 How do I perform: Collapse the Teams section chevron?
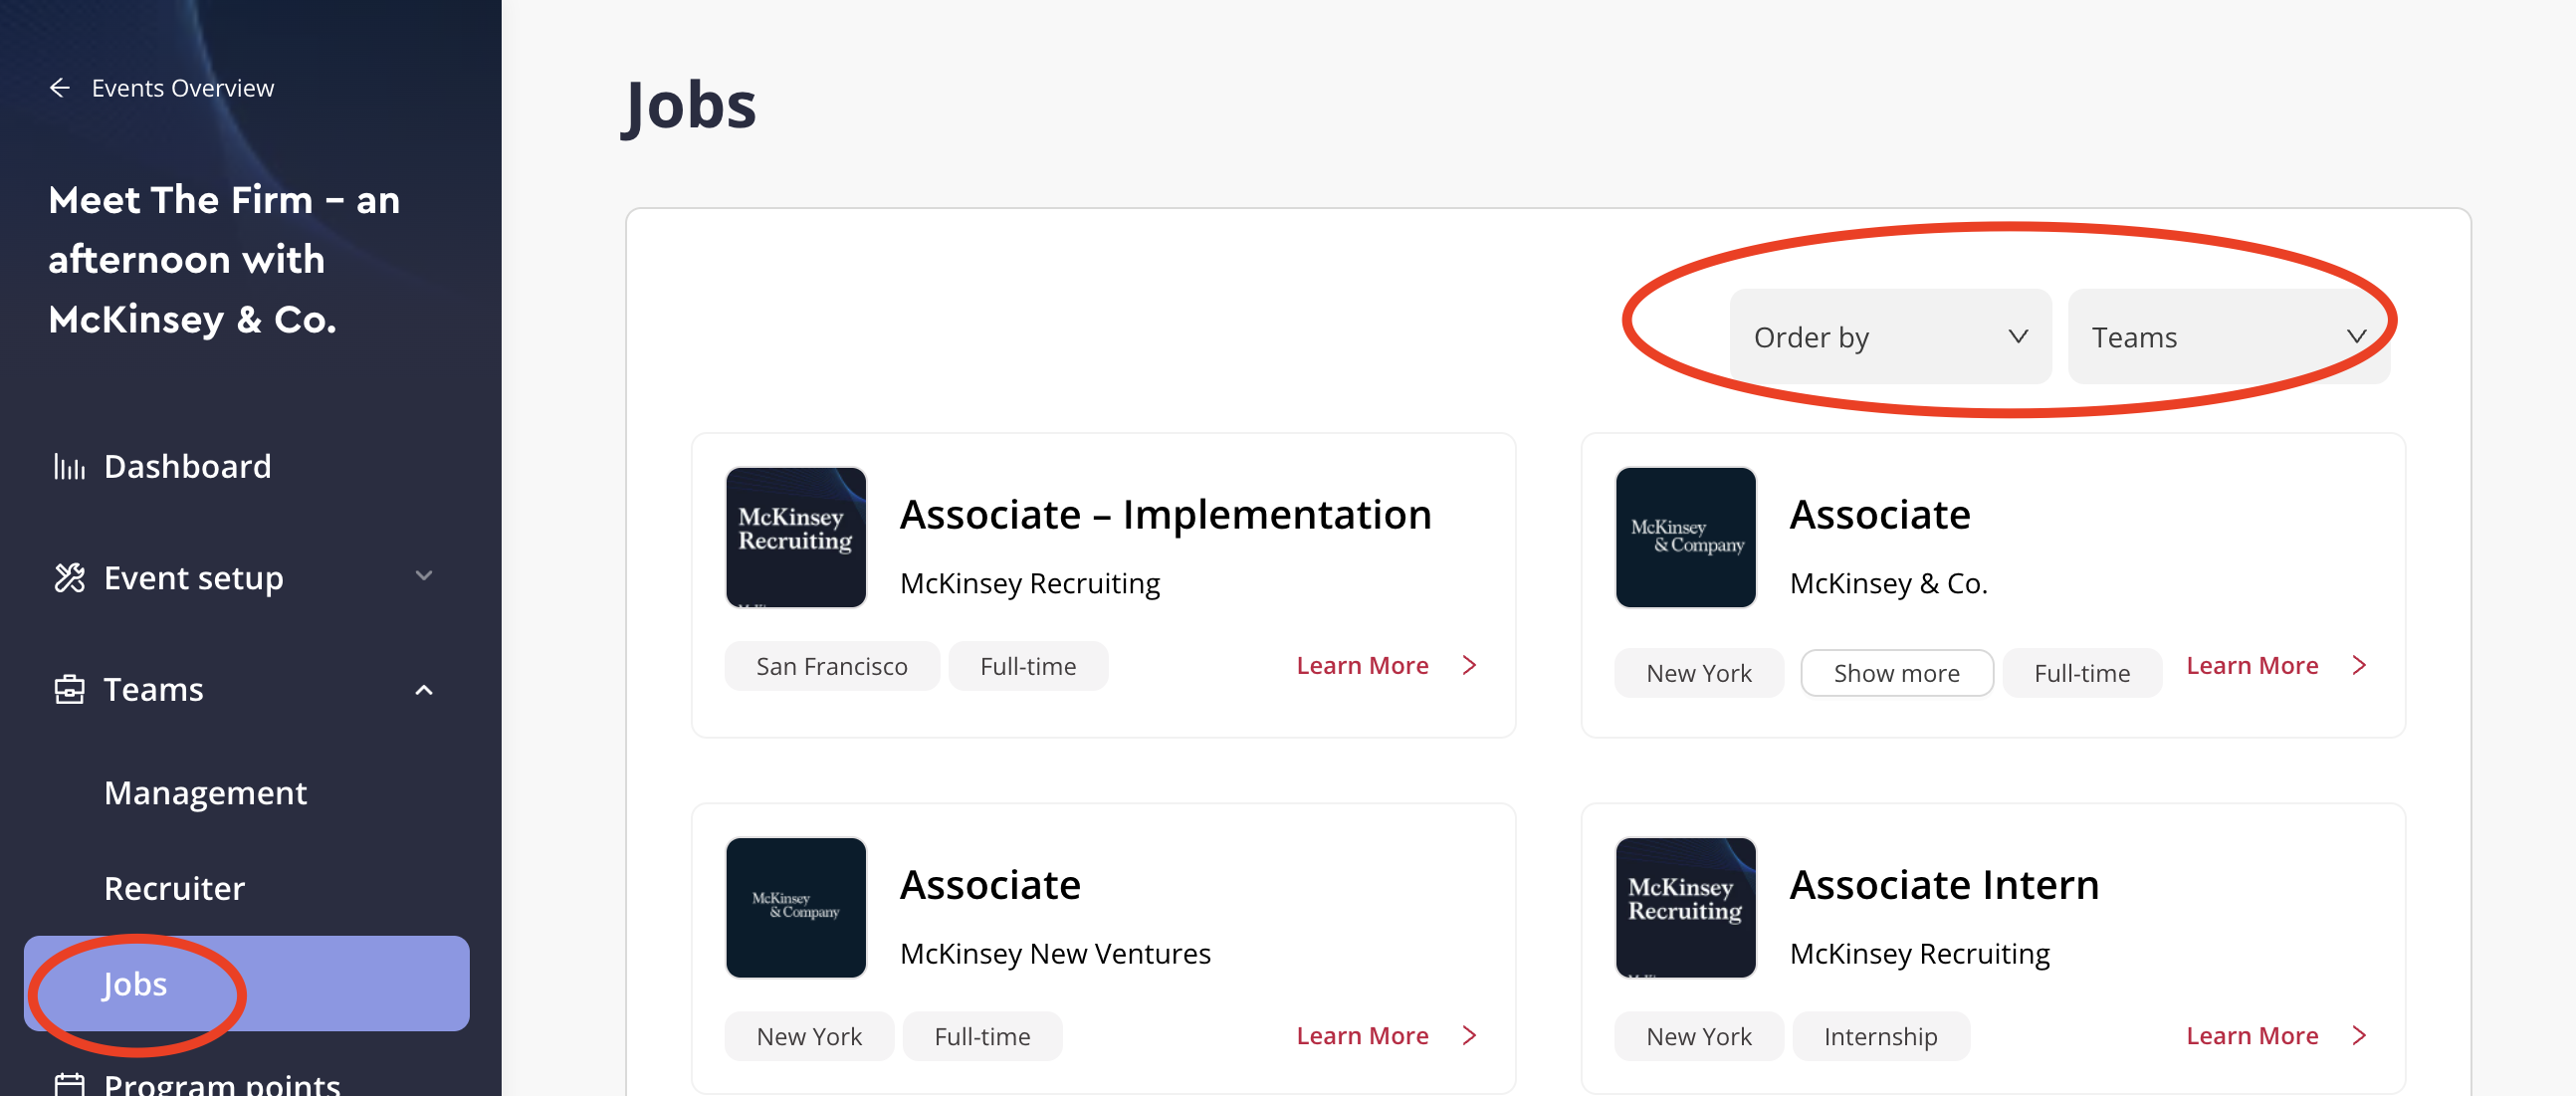(x=424, y=690)
